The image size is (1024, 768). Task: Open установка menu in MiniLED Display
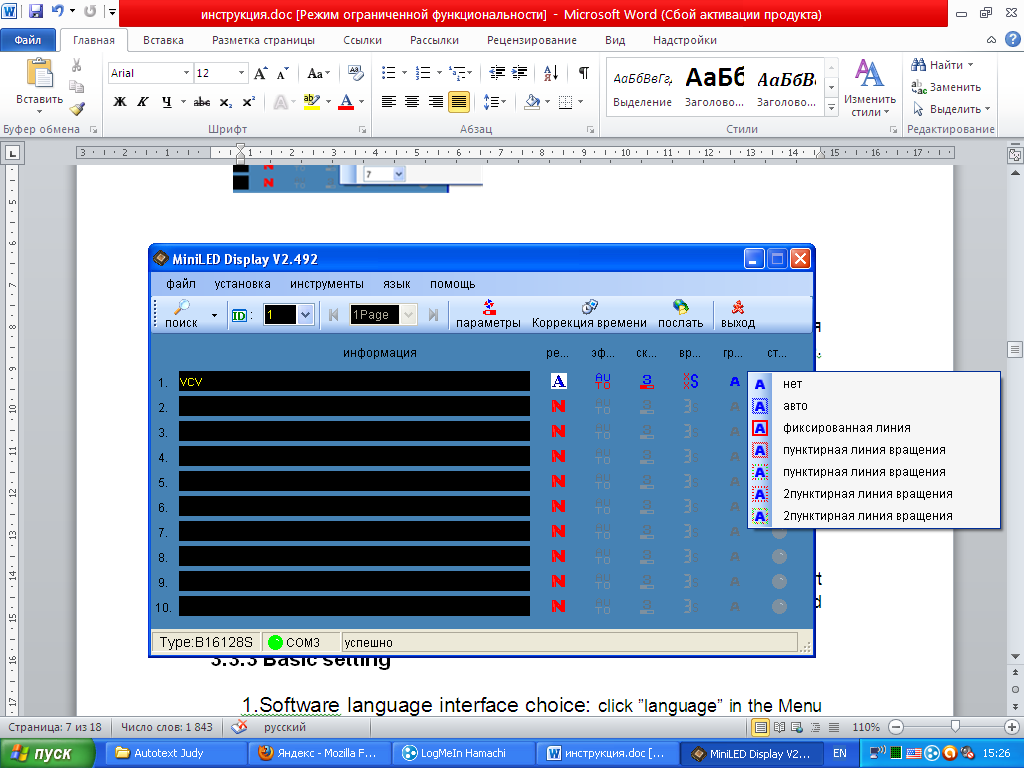242,284
